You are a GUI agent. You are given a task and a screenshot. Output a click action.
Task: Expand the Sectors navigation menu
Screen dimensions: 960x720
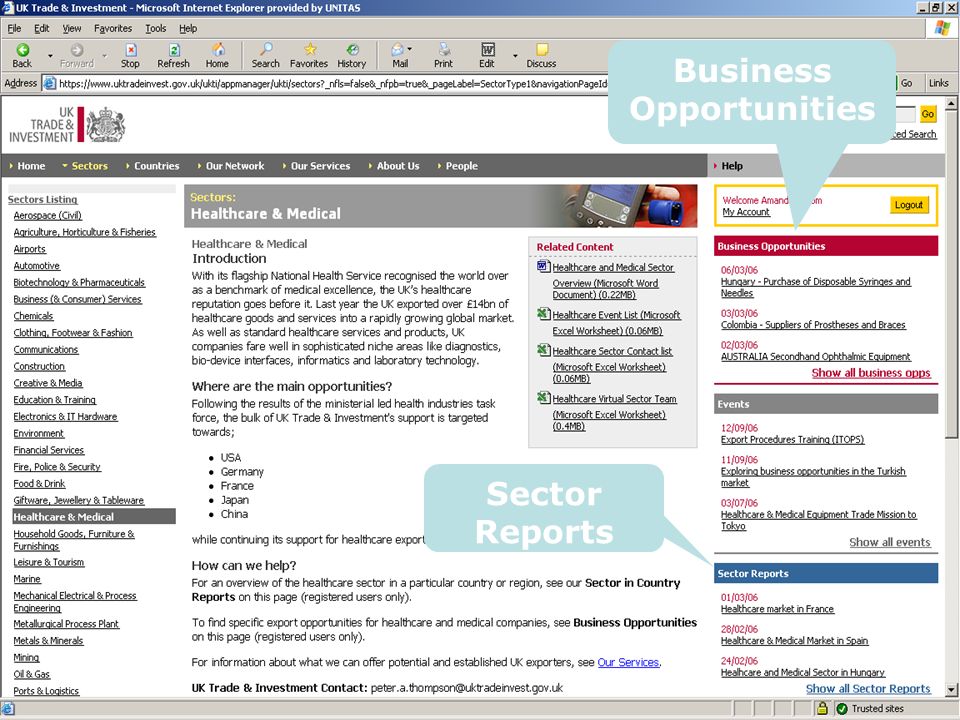point(84,166)
